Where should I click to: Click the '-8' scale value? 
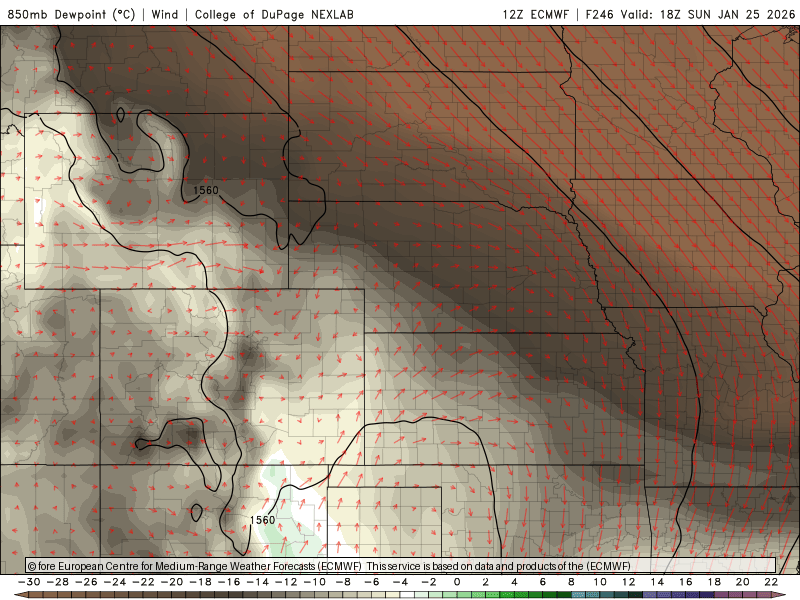pos(343,582)
